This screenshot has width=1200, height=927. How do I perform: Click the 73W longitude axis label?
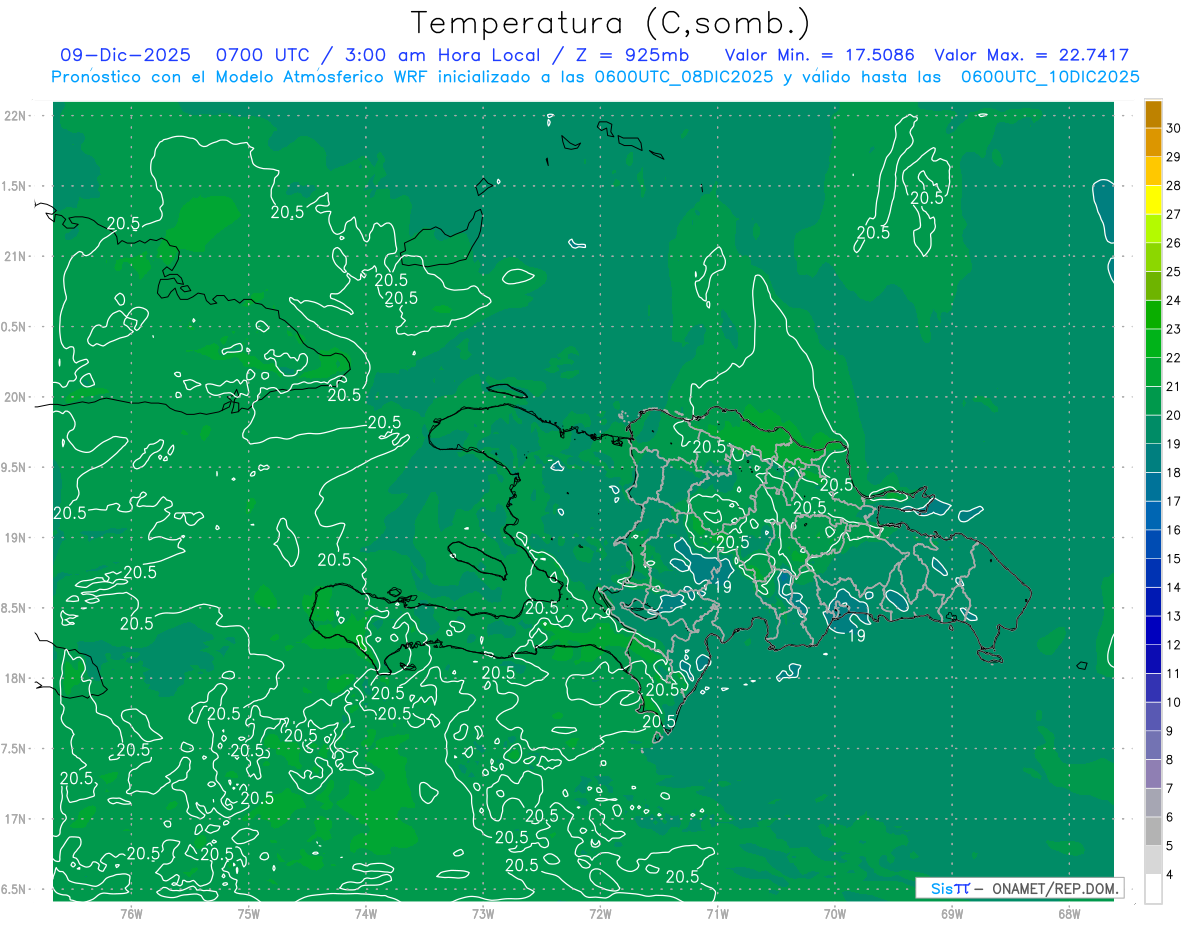coord(483,913)
